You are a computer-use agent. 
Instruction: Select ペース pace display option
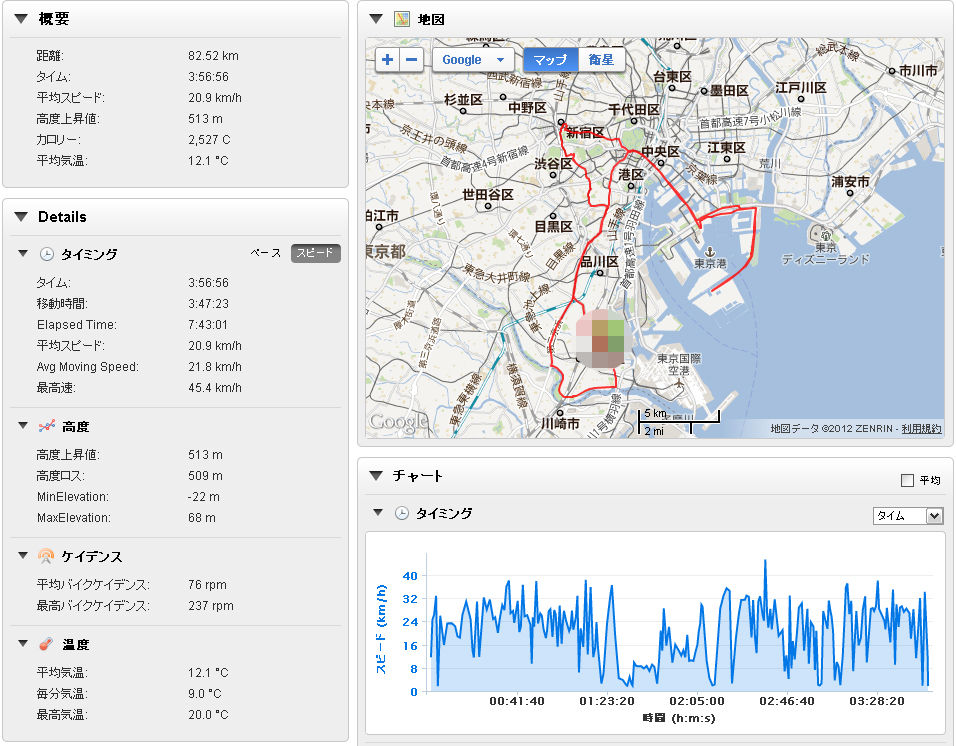(266, 253)
